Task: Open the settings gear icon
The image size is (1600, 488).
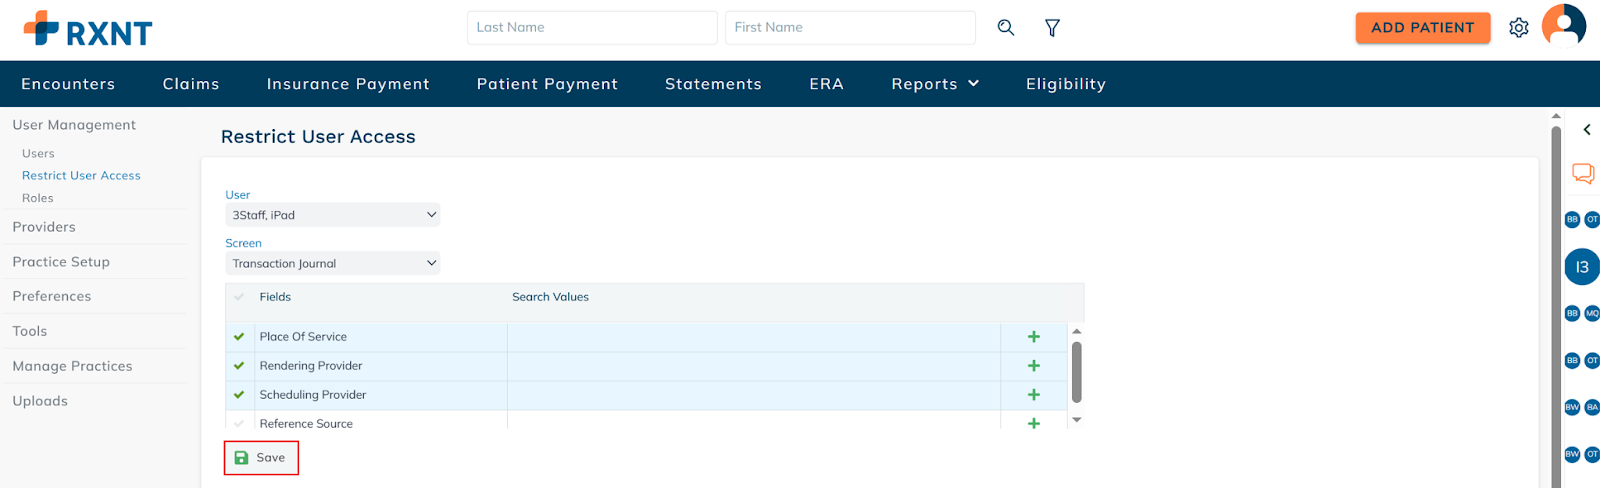Action: coord(1519,28)
